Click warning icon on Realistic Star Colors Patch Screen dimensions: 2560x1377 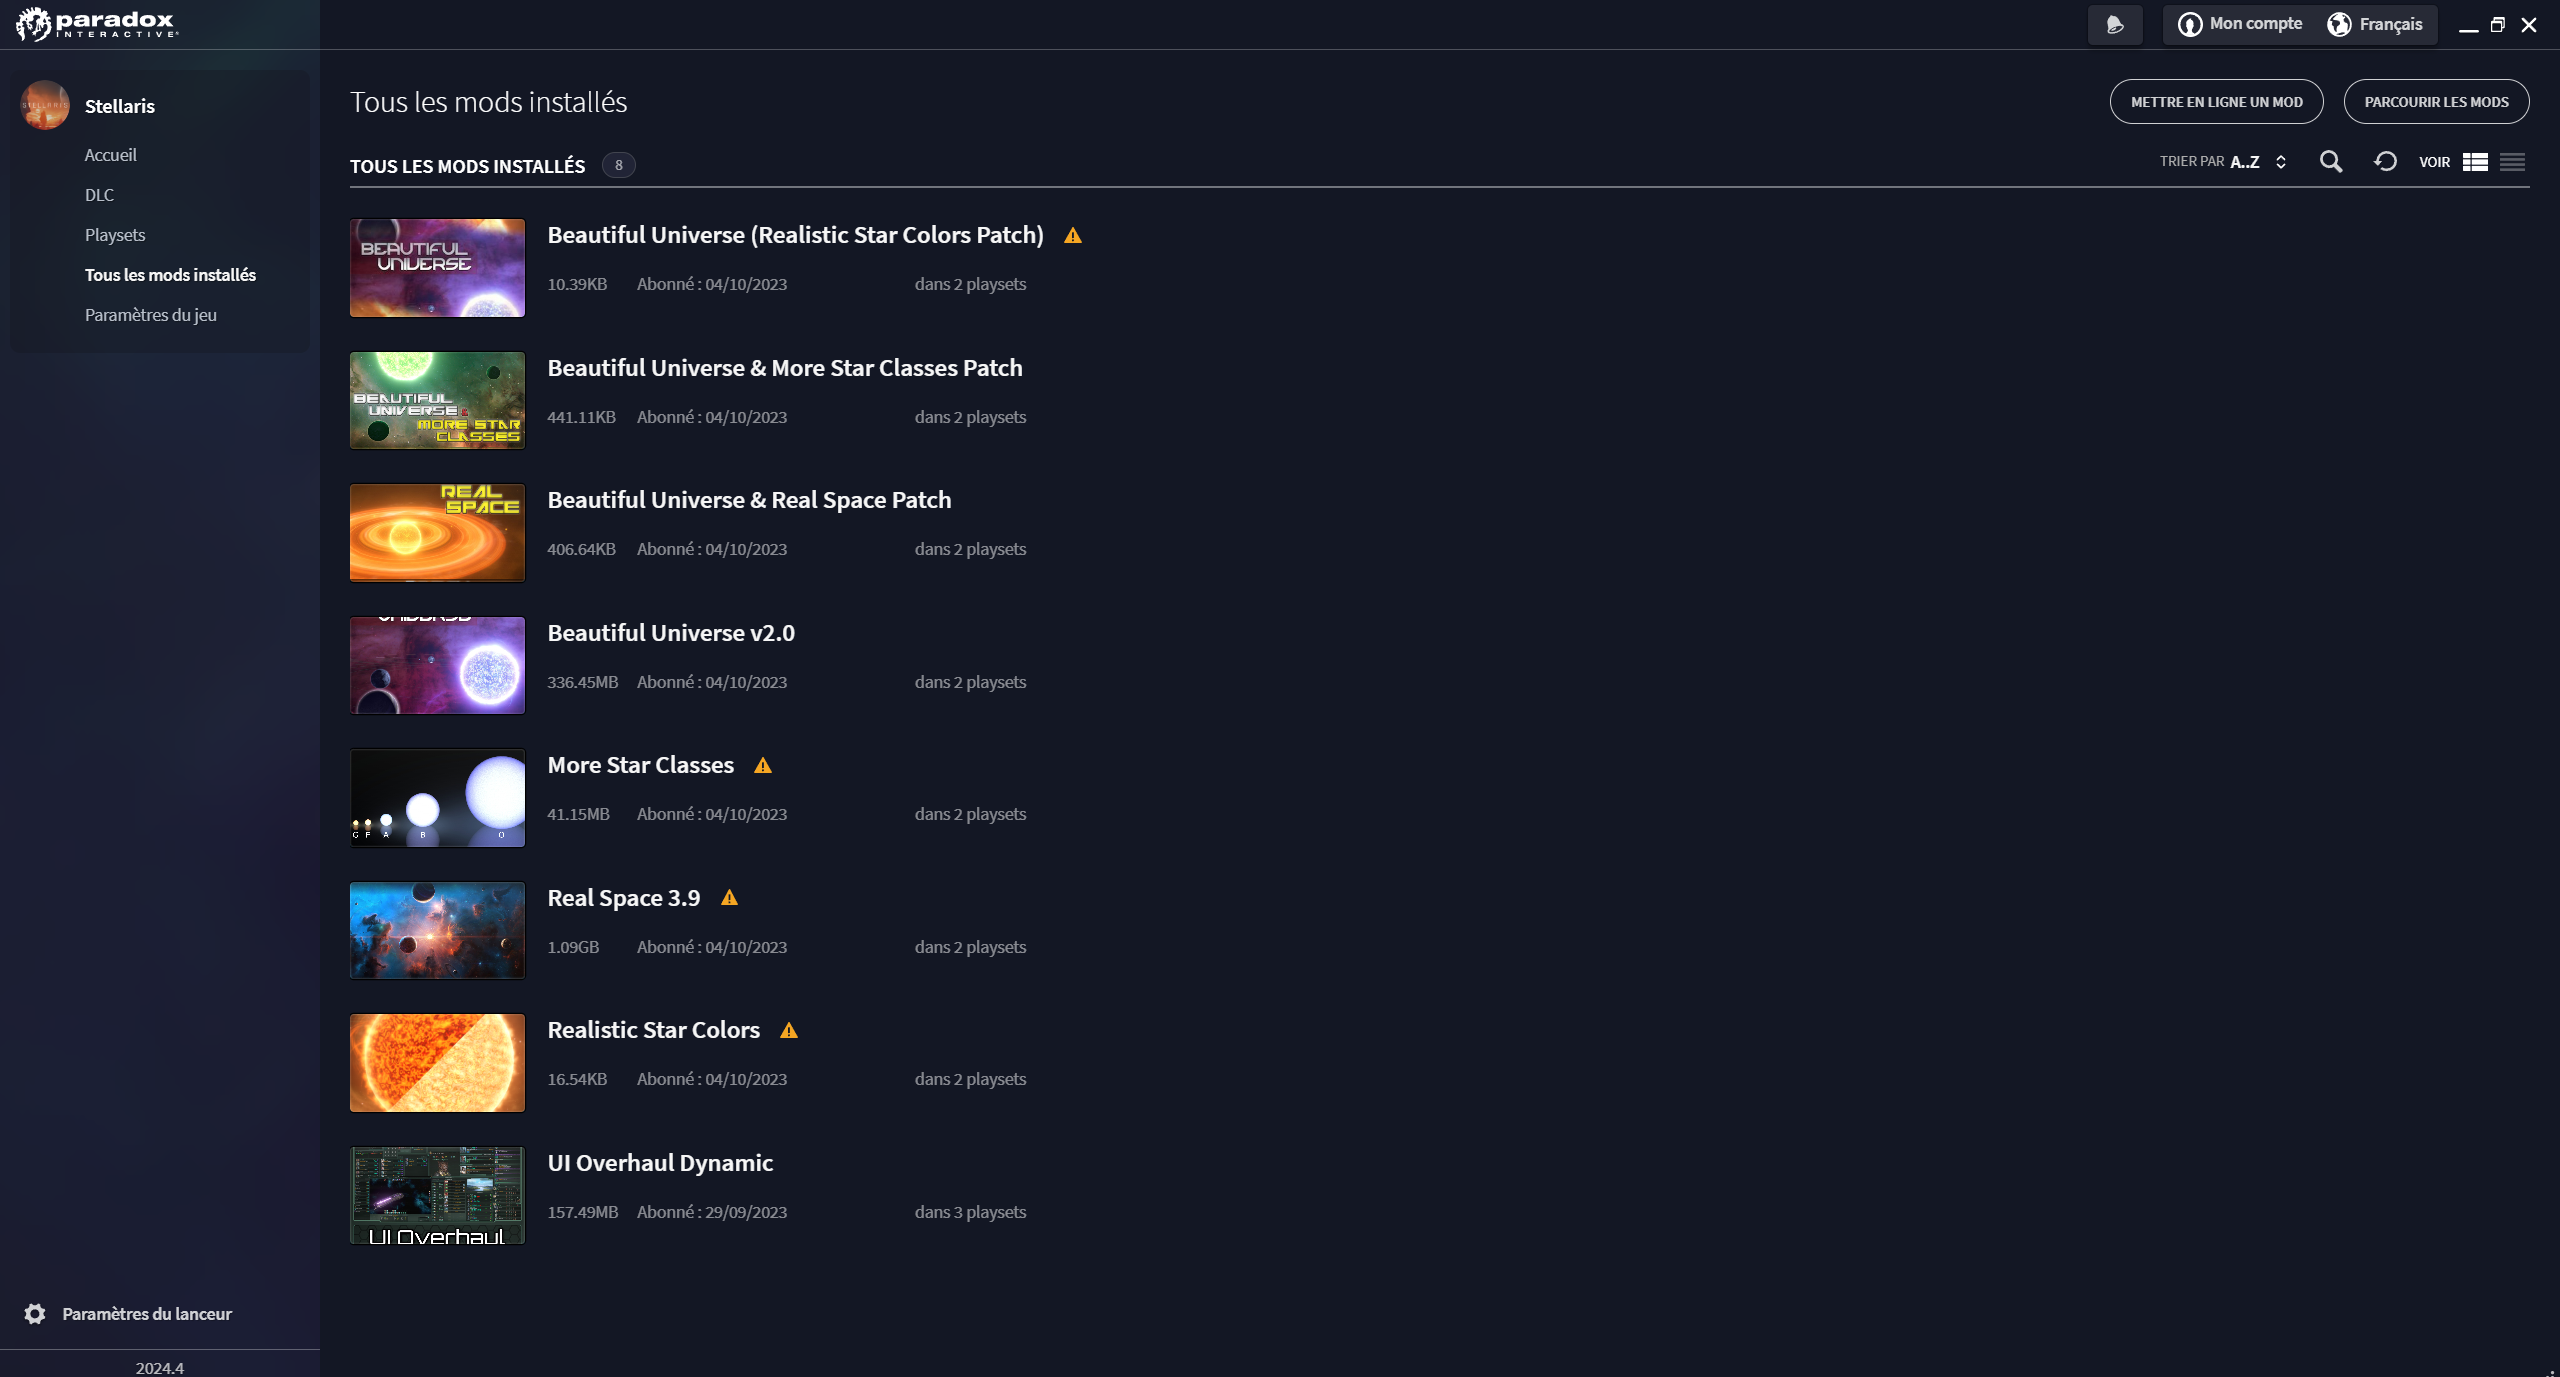pyautogui.click(x=1073, y=236)
